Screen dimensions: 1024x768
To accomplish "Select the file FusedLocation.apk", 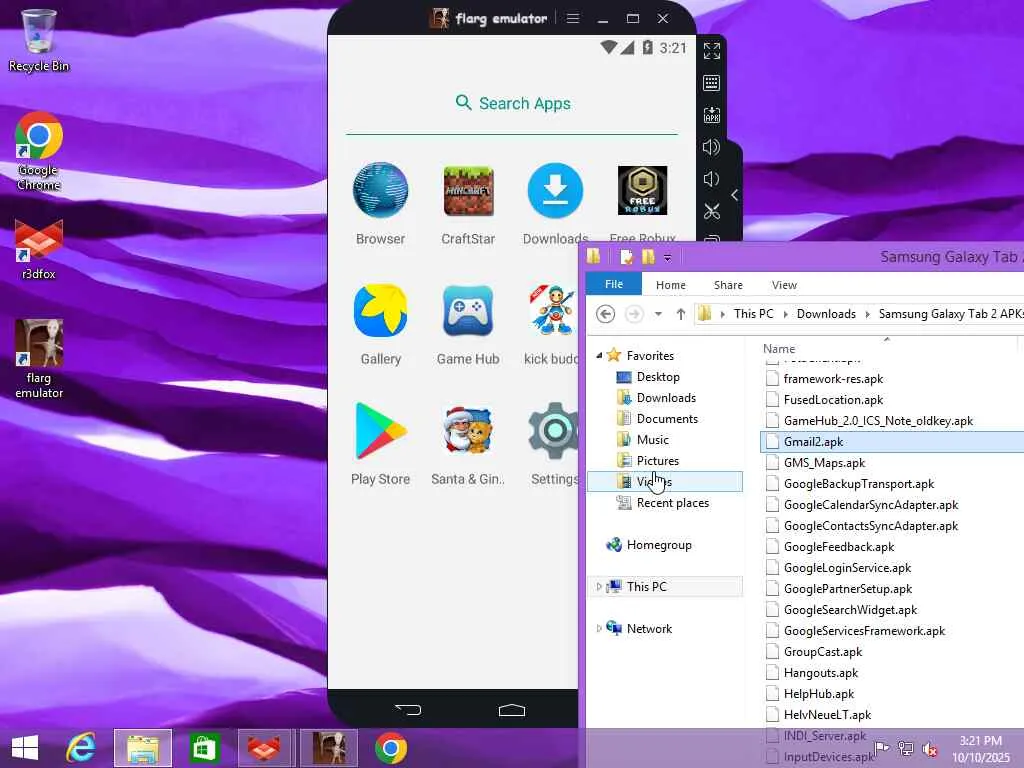I will [x=833, y=400].
